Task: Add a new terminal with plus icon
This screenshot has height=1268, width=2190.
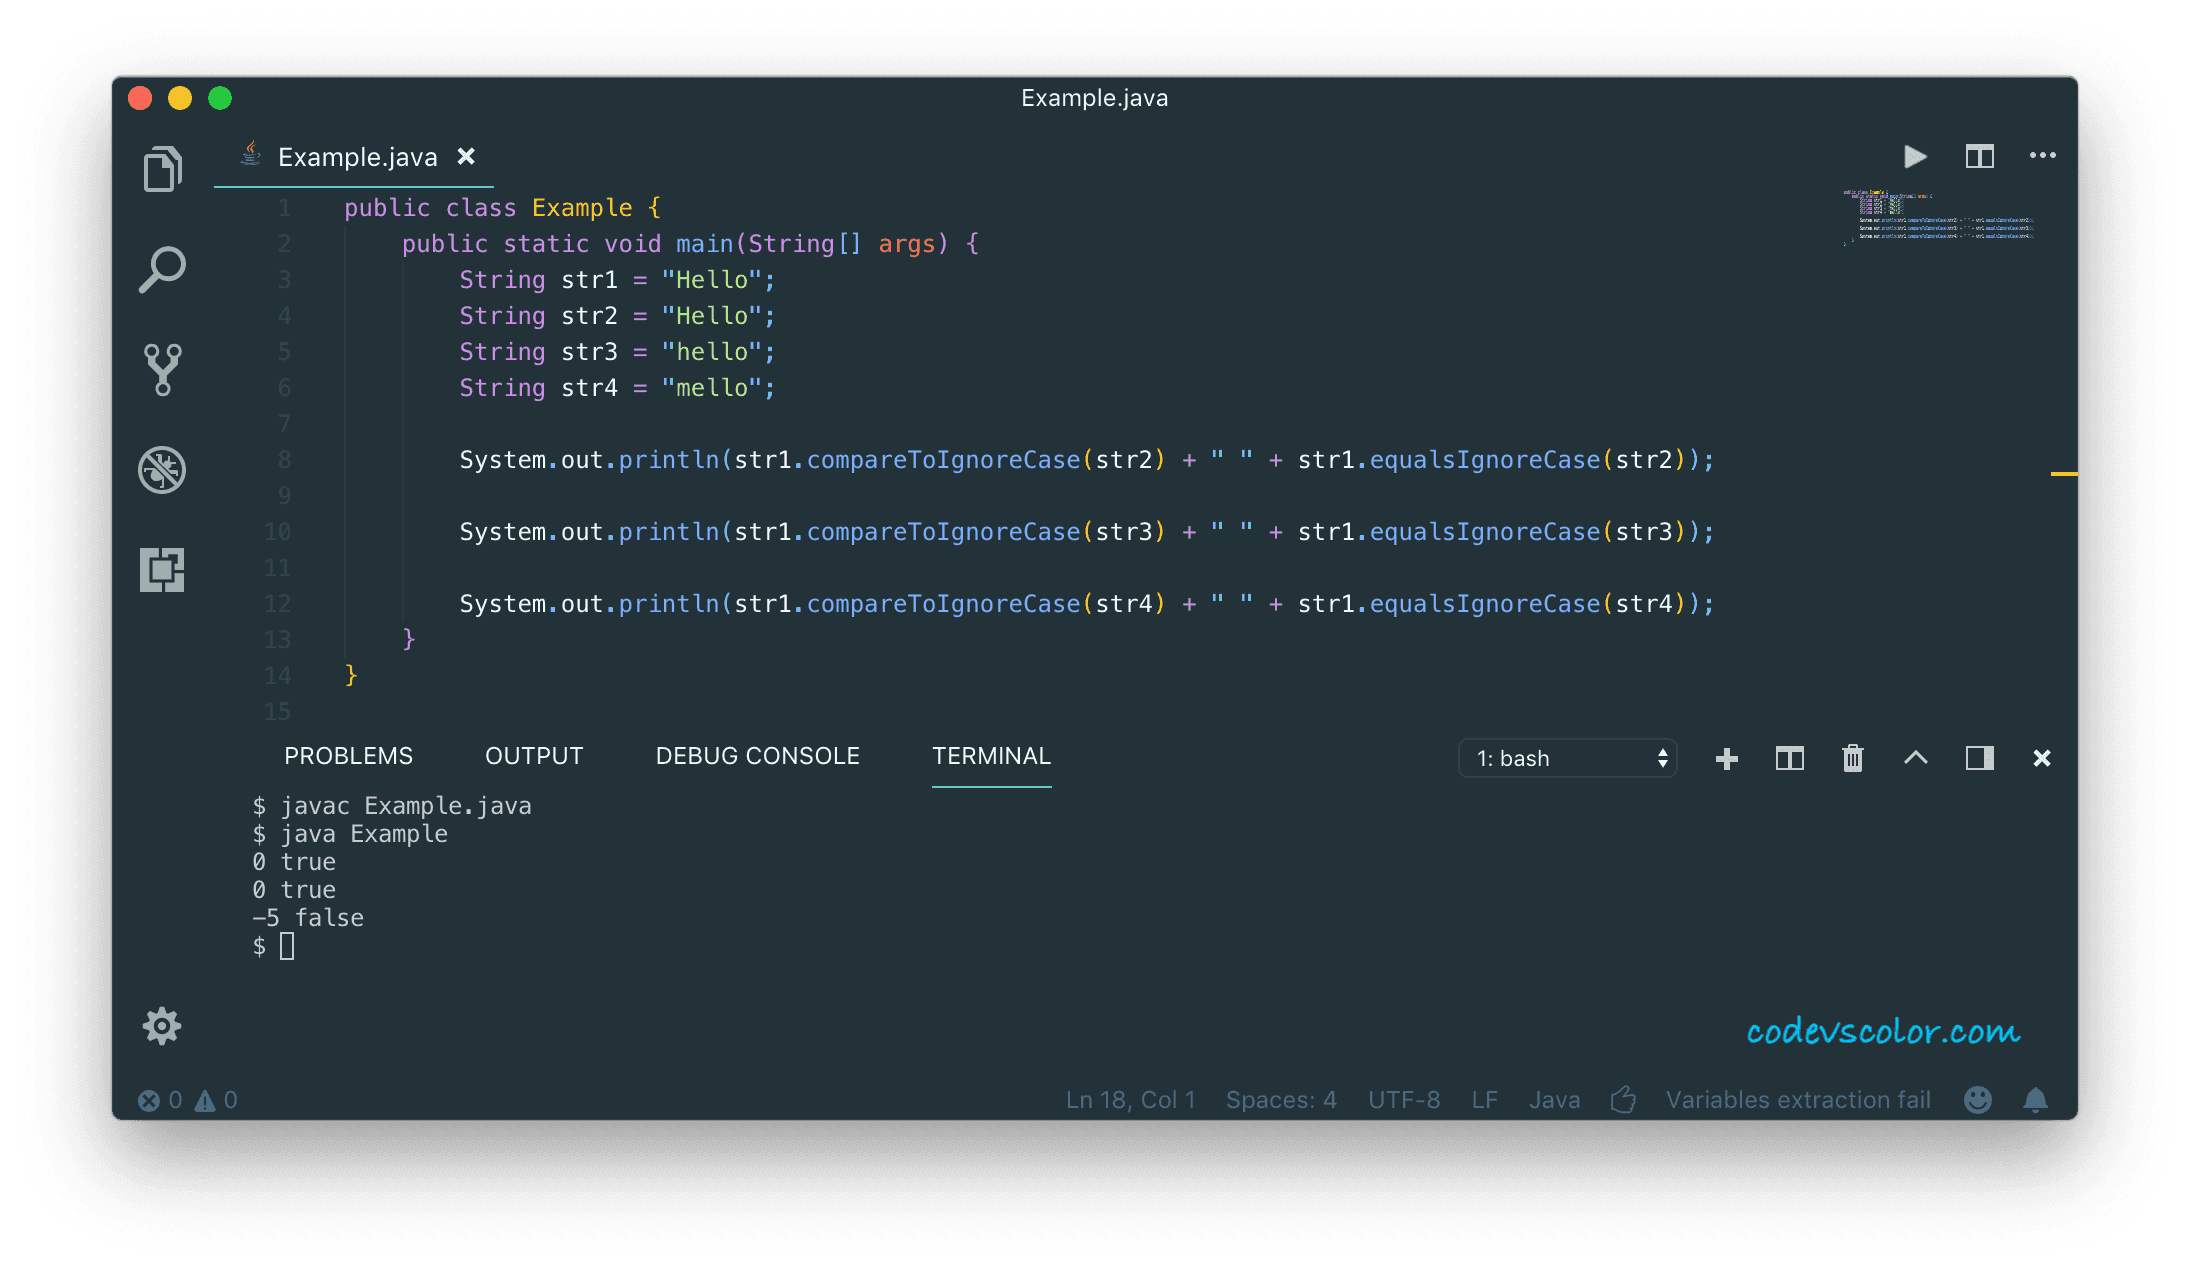Action: pos(1727,759)
